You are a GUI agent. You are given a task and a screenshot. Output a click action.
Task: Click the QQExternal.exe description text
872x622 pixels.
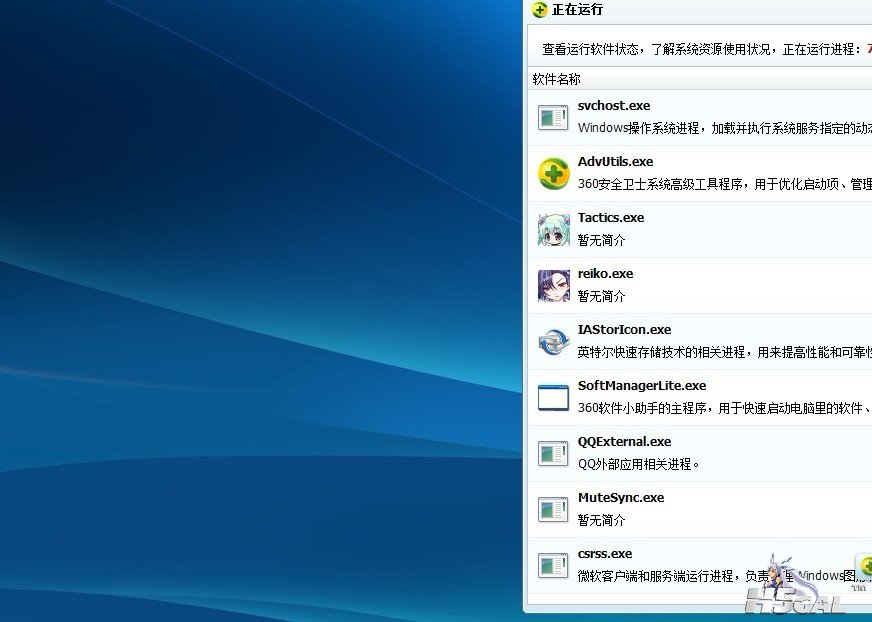(639, 464)
